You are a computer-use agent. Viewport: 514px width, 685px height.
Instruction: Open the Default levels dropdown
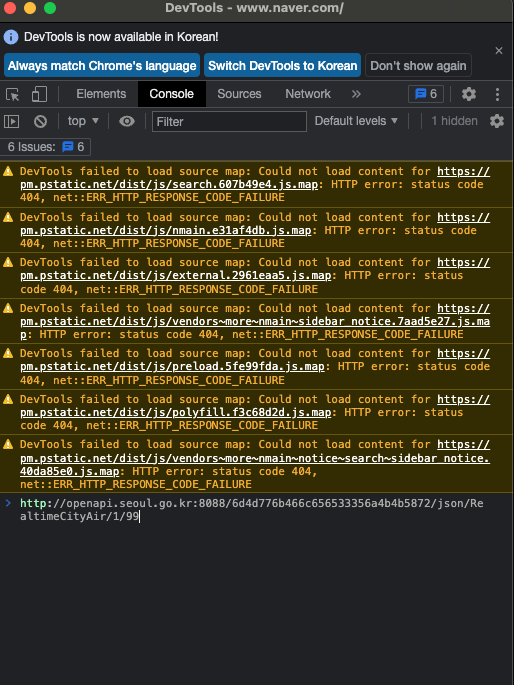tap(356, 121)
